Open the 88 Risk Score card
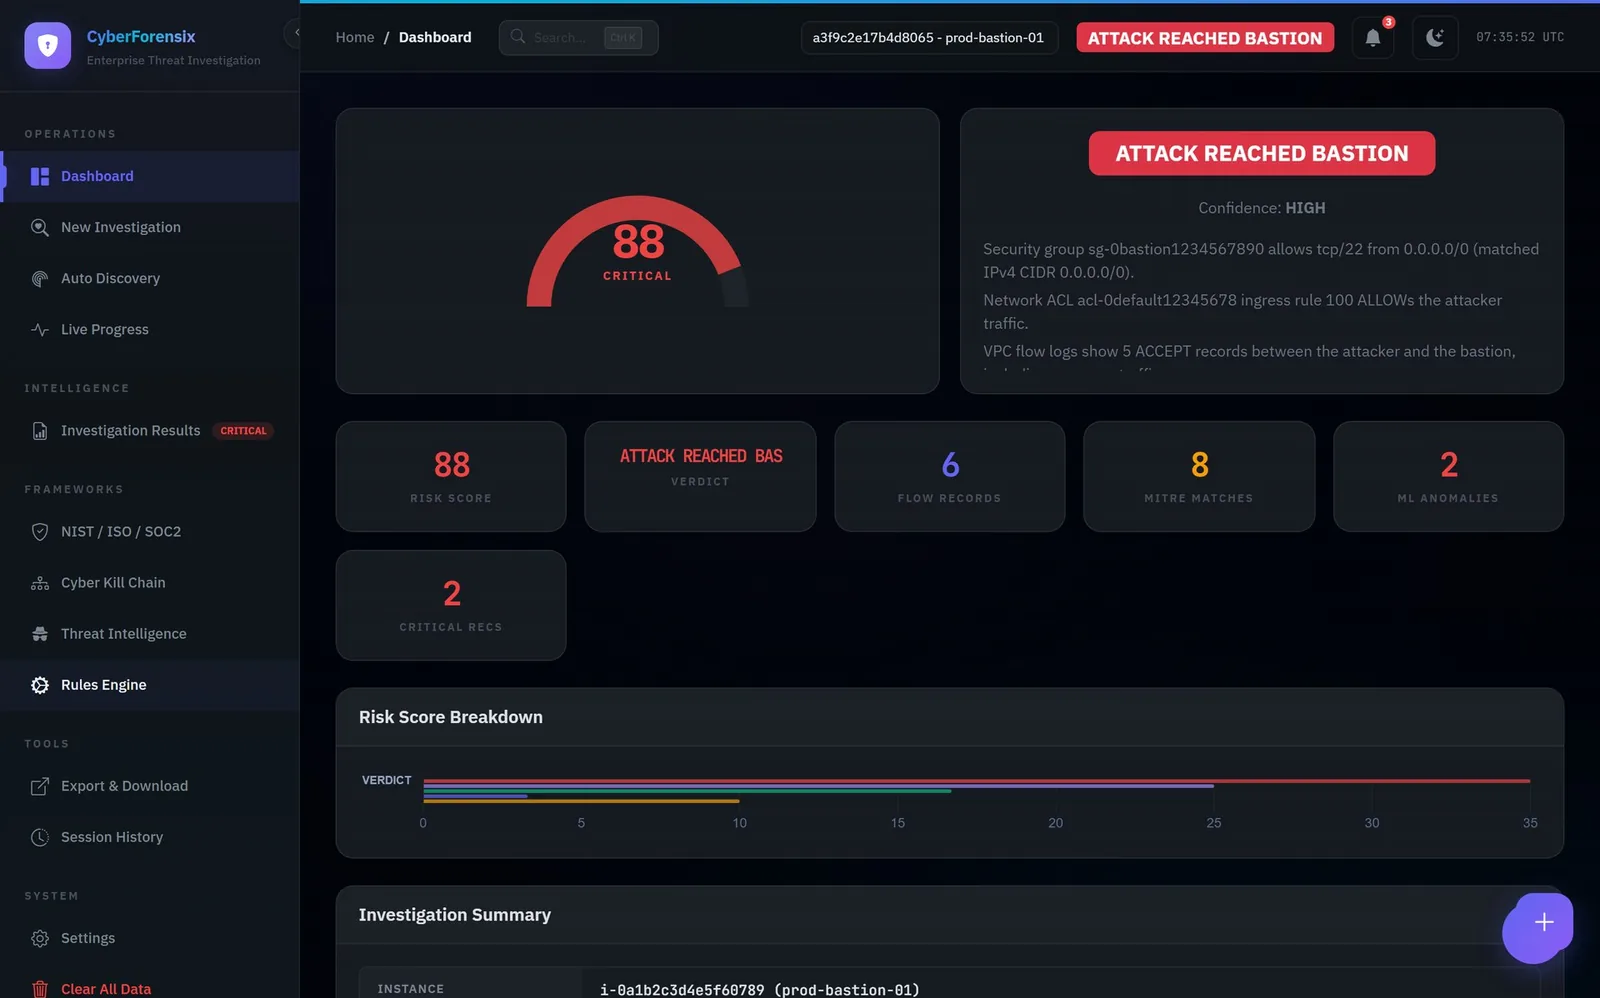 451,476
